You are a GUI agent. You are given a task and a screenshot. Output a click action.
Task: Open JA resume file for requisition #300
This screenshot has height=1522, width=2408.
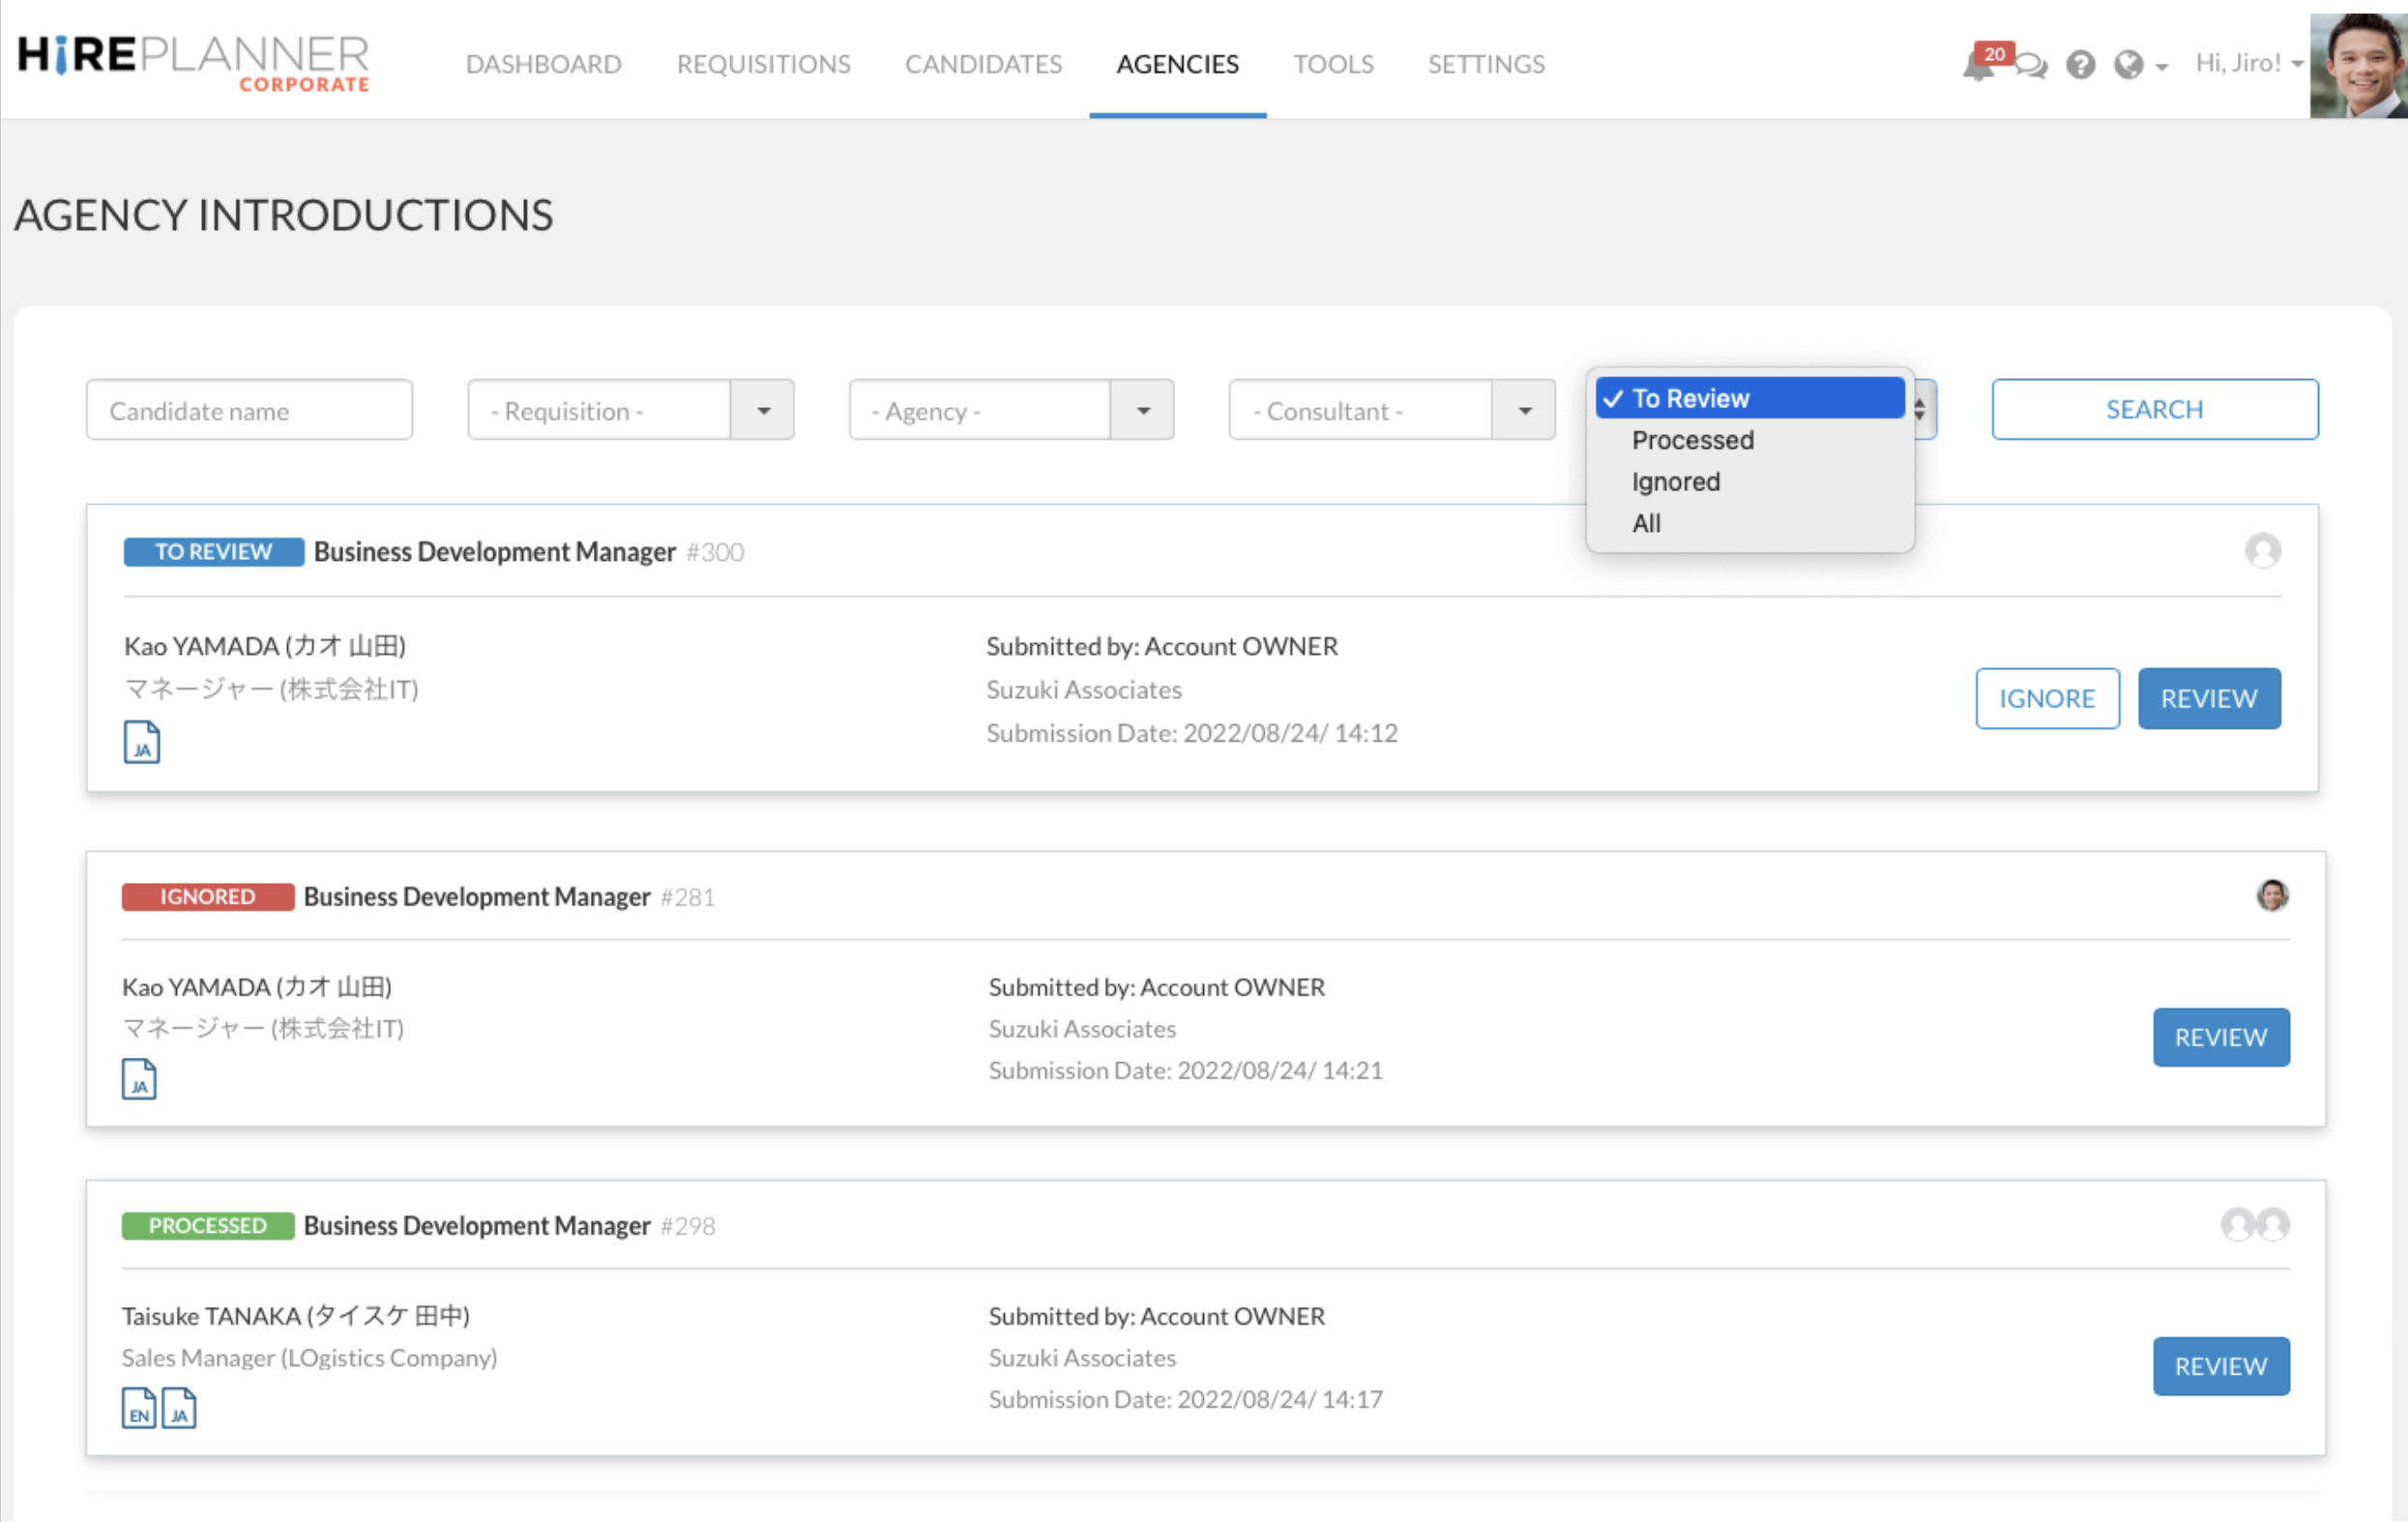point(141,742)
